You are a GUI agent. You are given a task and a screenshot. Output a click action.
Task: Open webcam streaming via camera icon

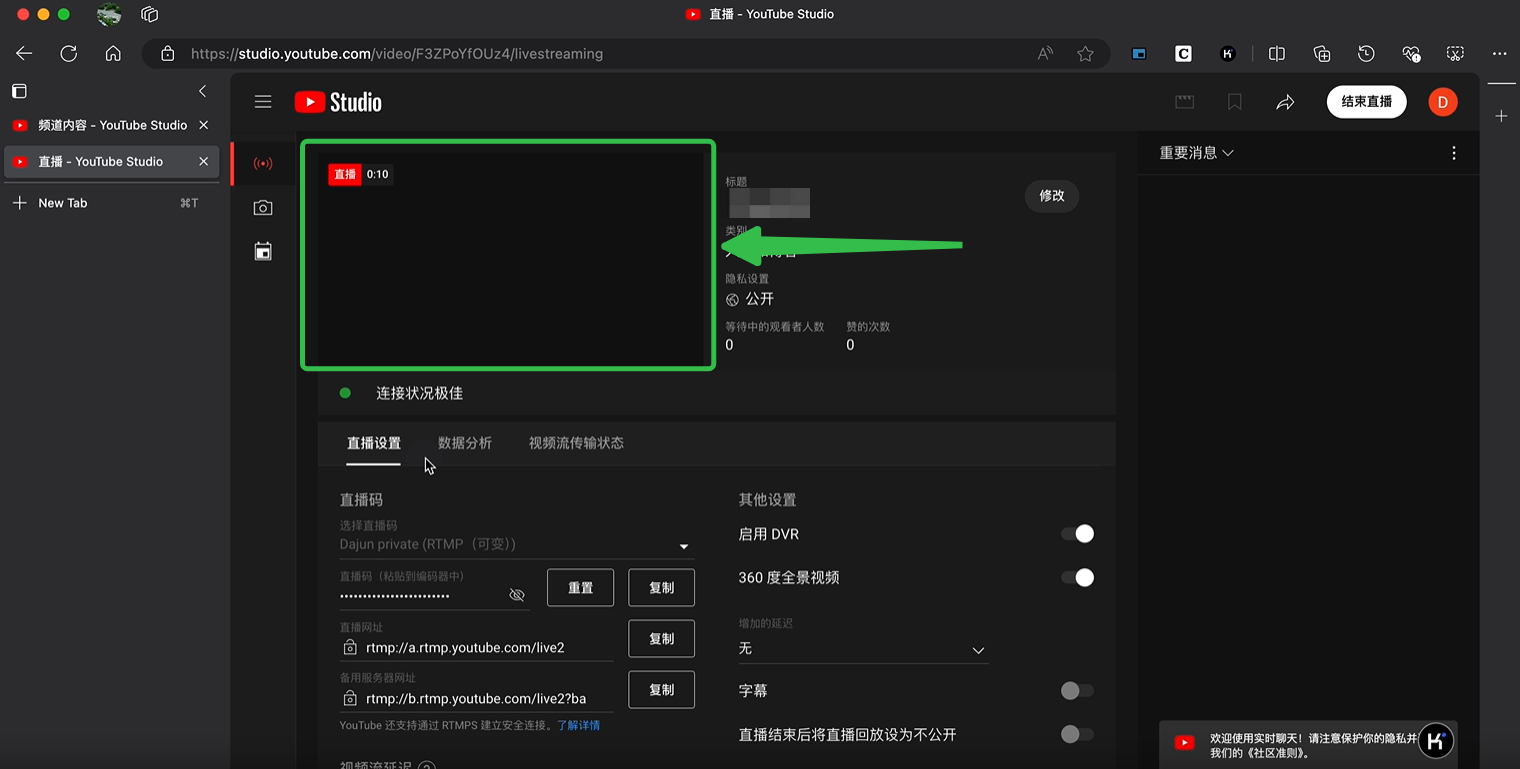tap(262, 207)
